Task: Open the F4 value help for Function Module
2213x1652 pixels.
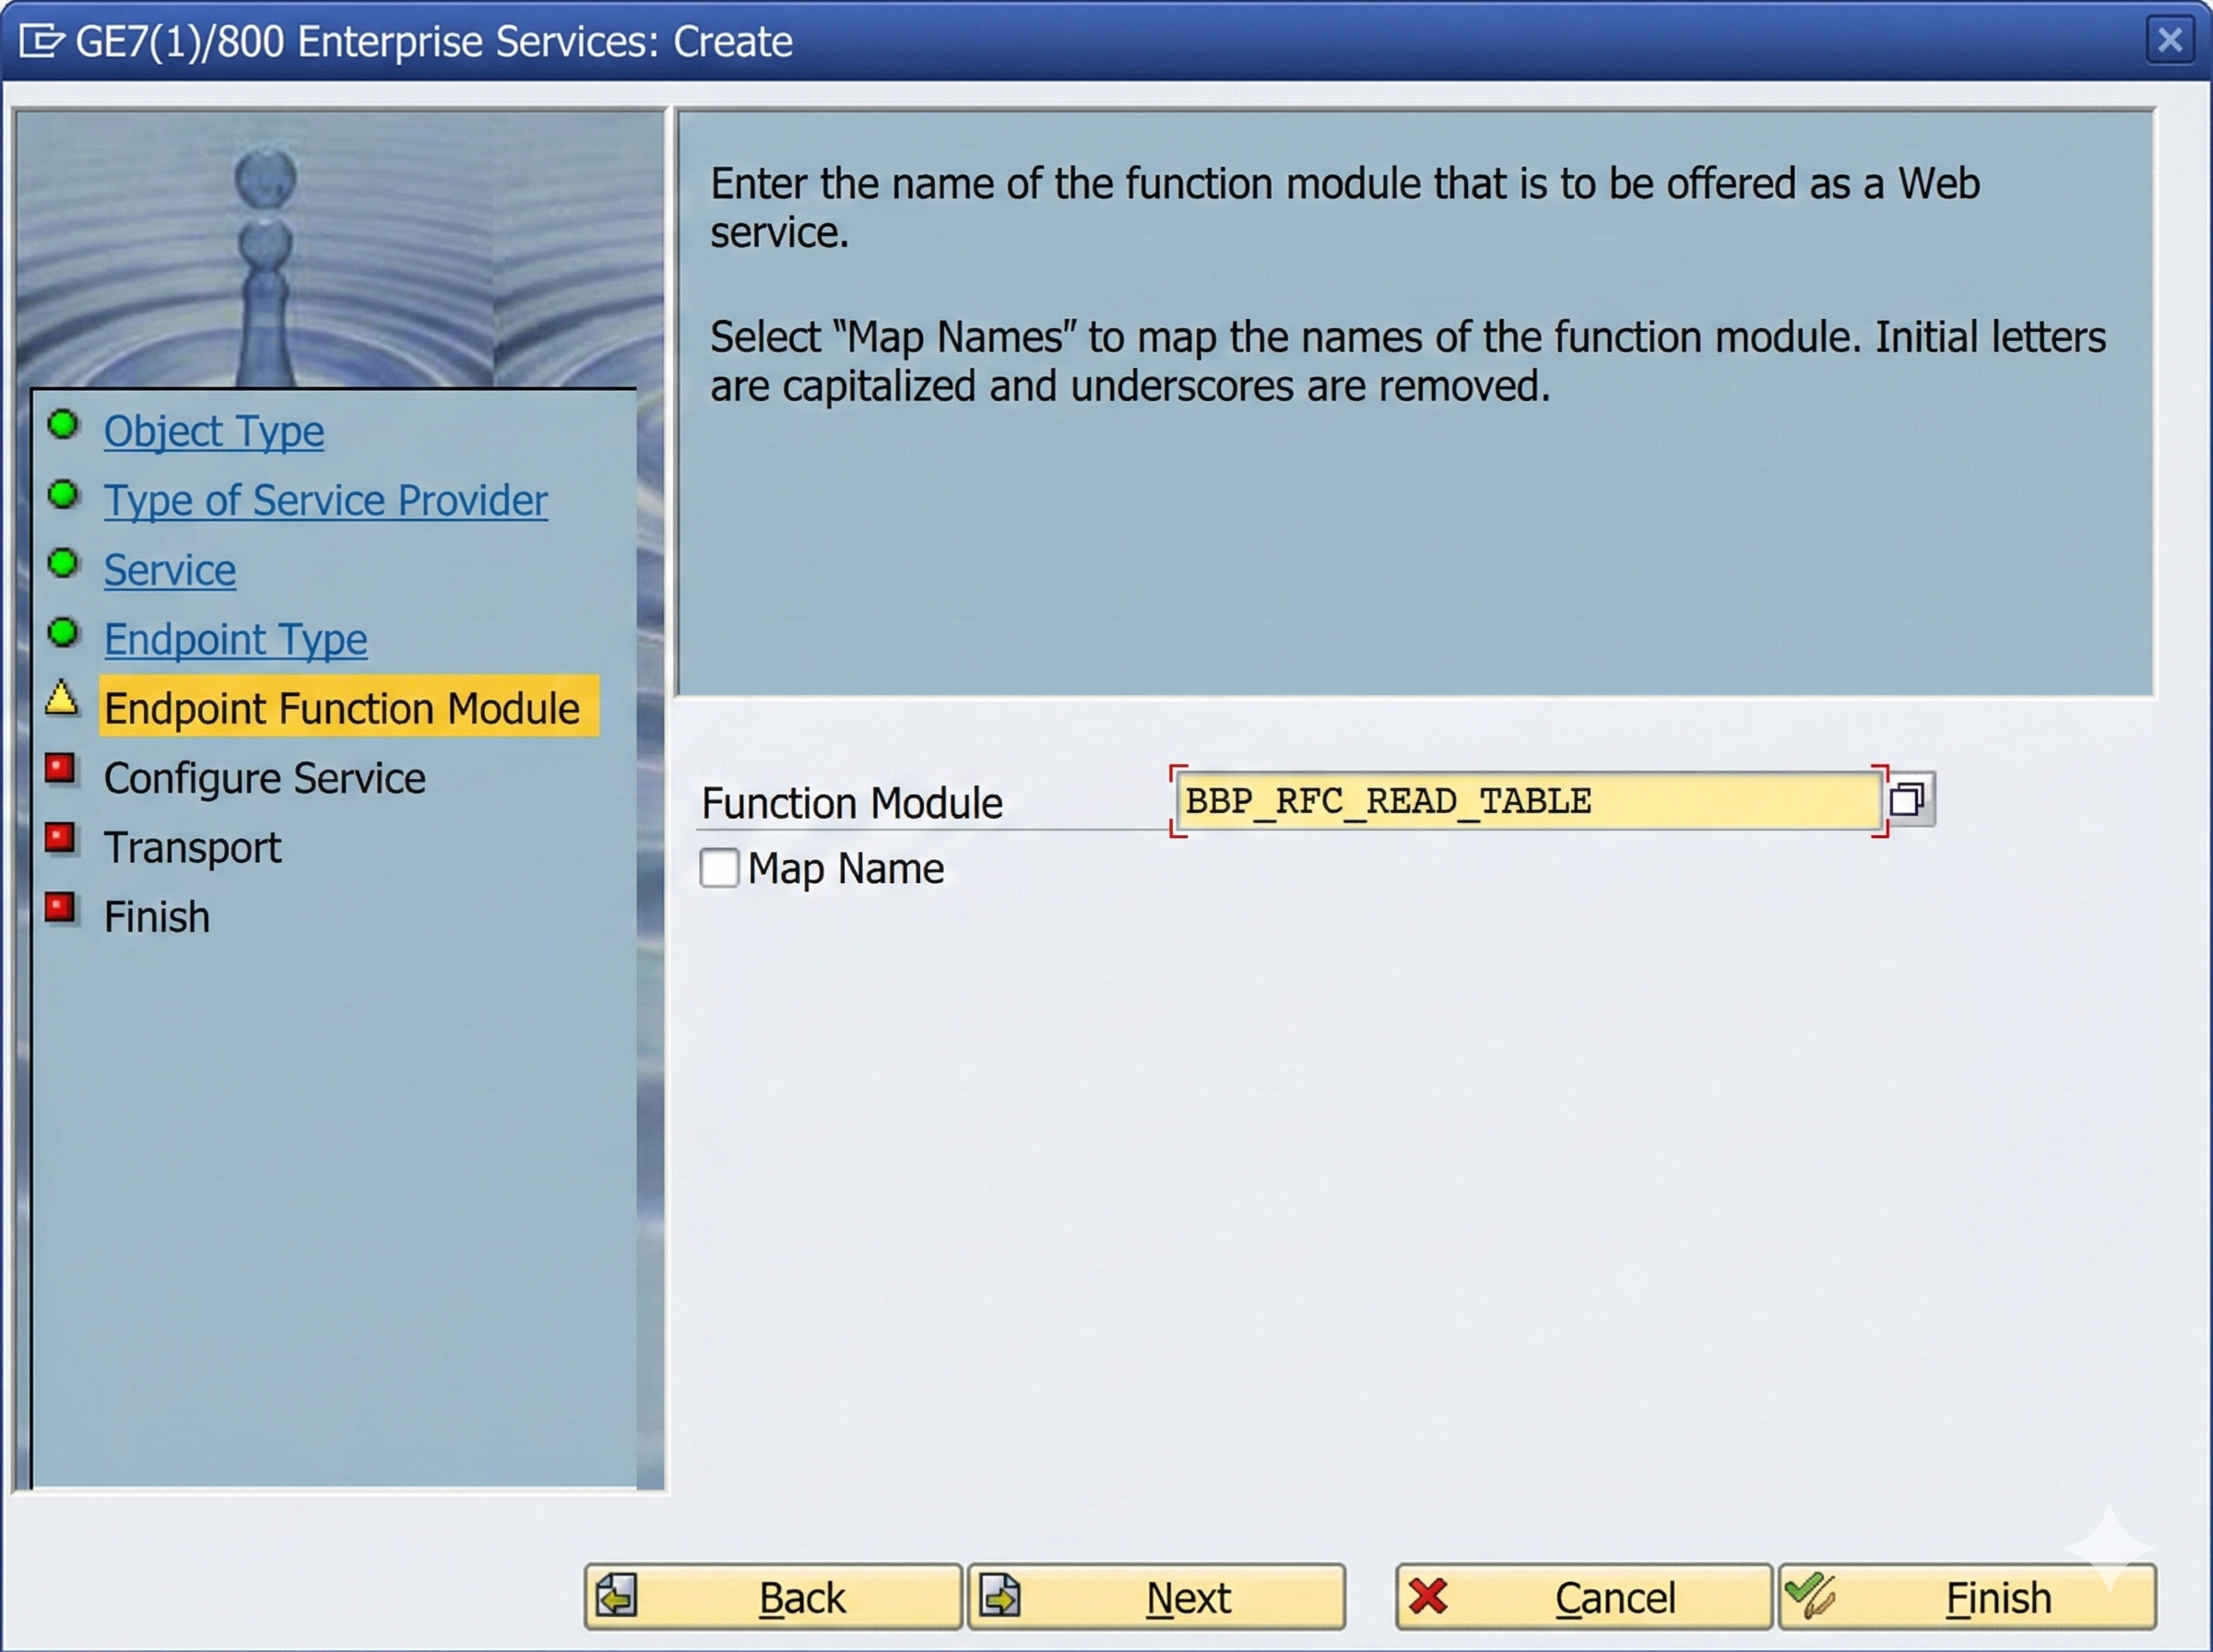Action: tap(1908, 799)
